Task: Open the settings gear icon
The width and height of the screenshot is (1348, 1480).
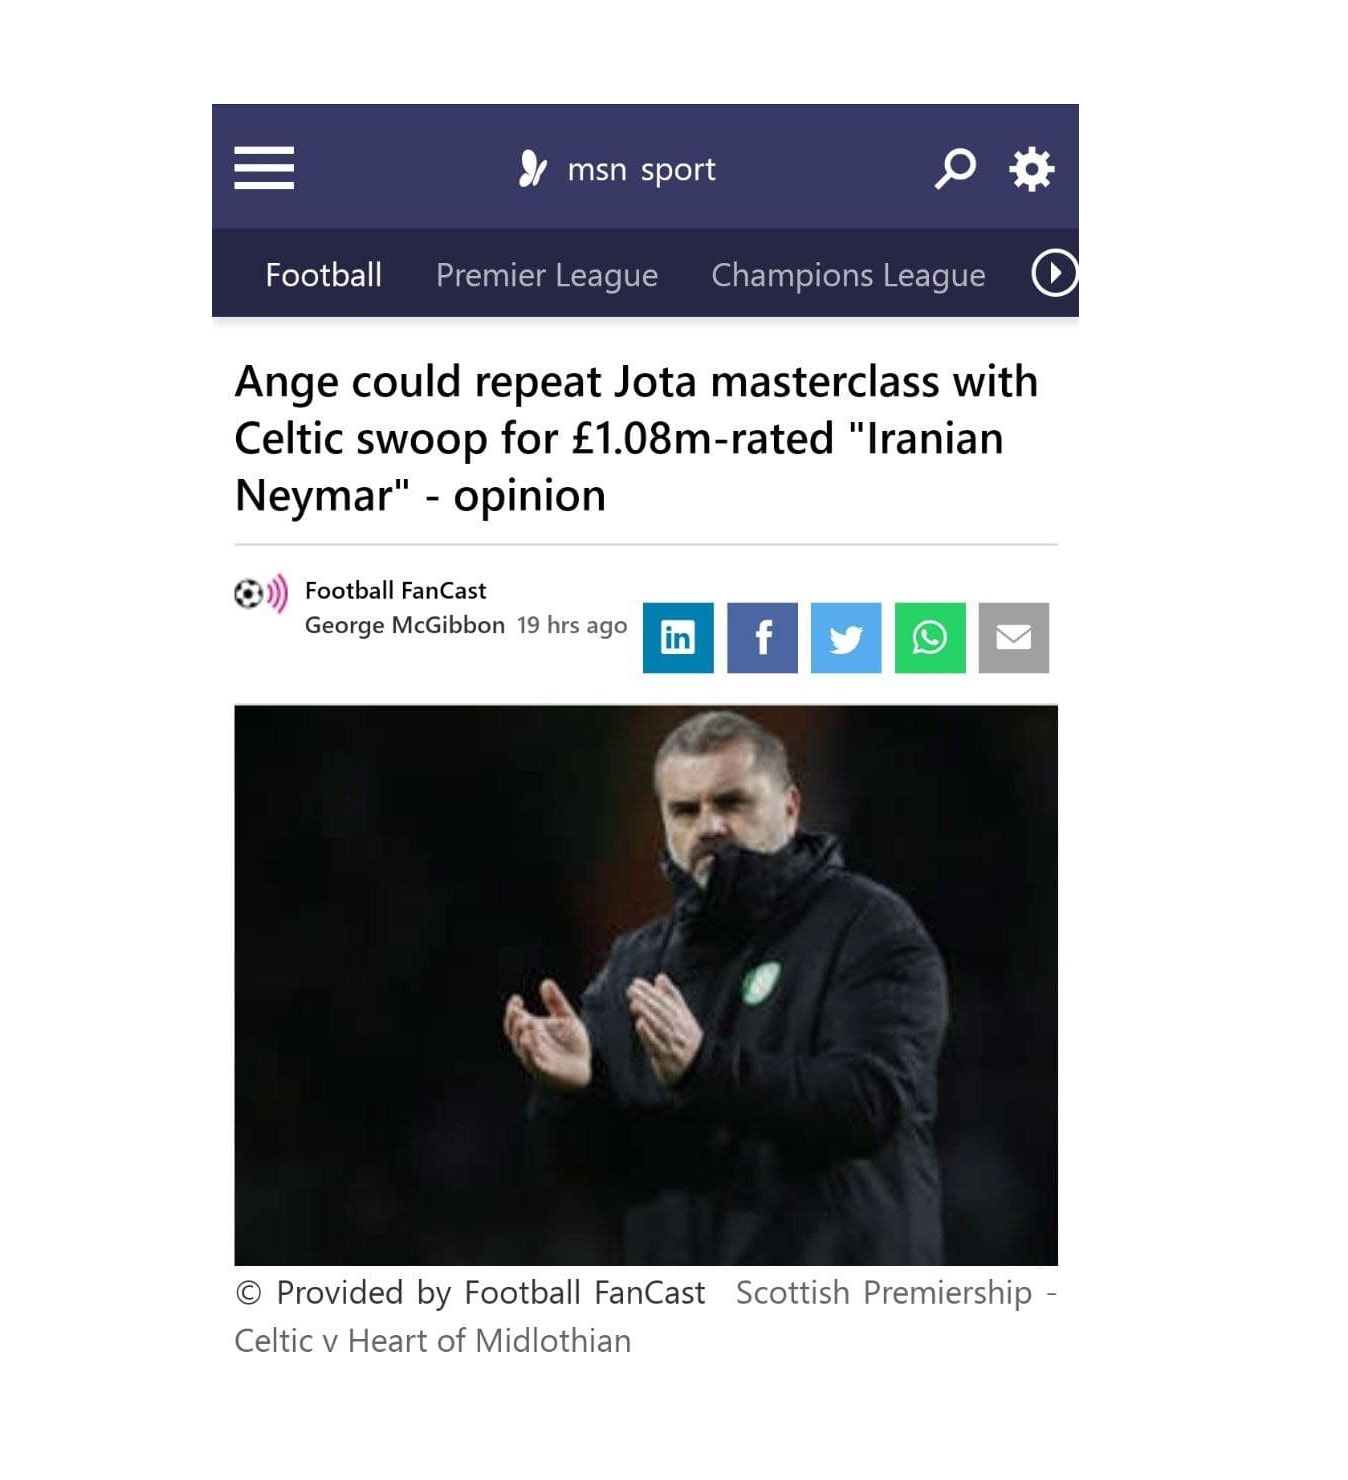Action: pos(1031,168)
